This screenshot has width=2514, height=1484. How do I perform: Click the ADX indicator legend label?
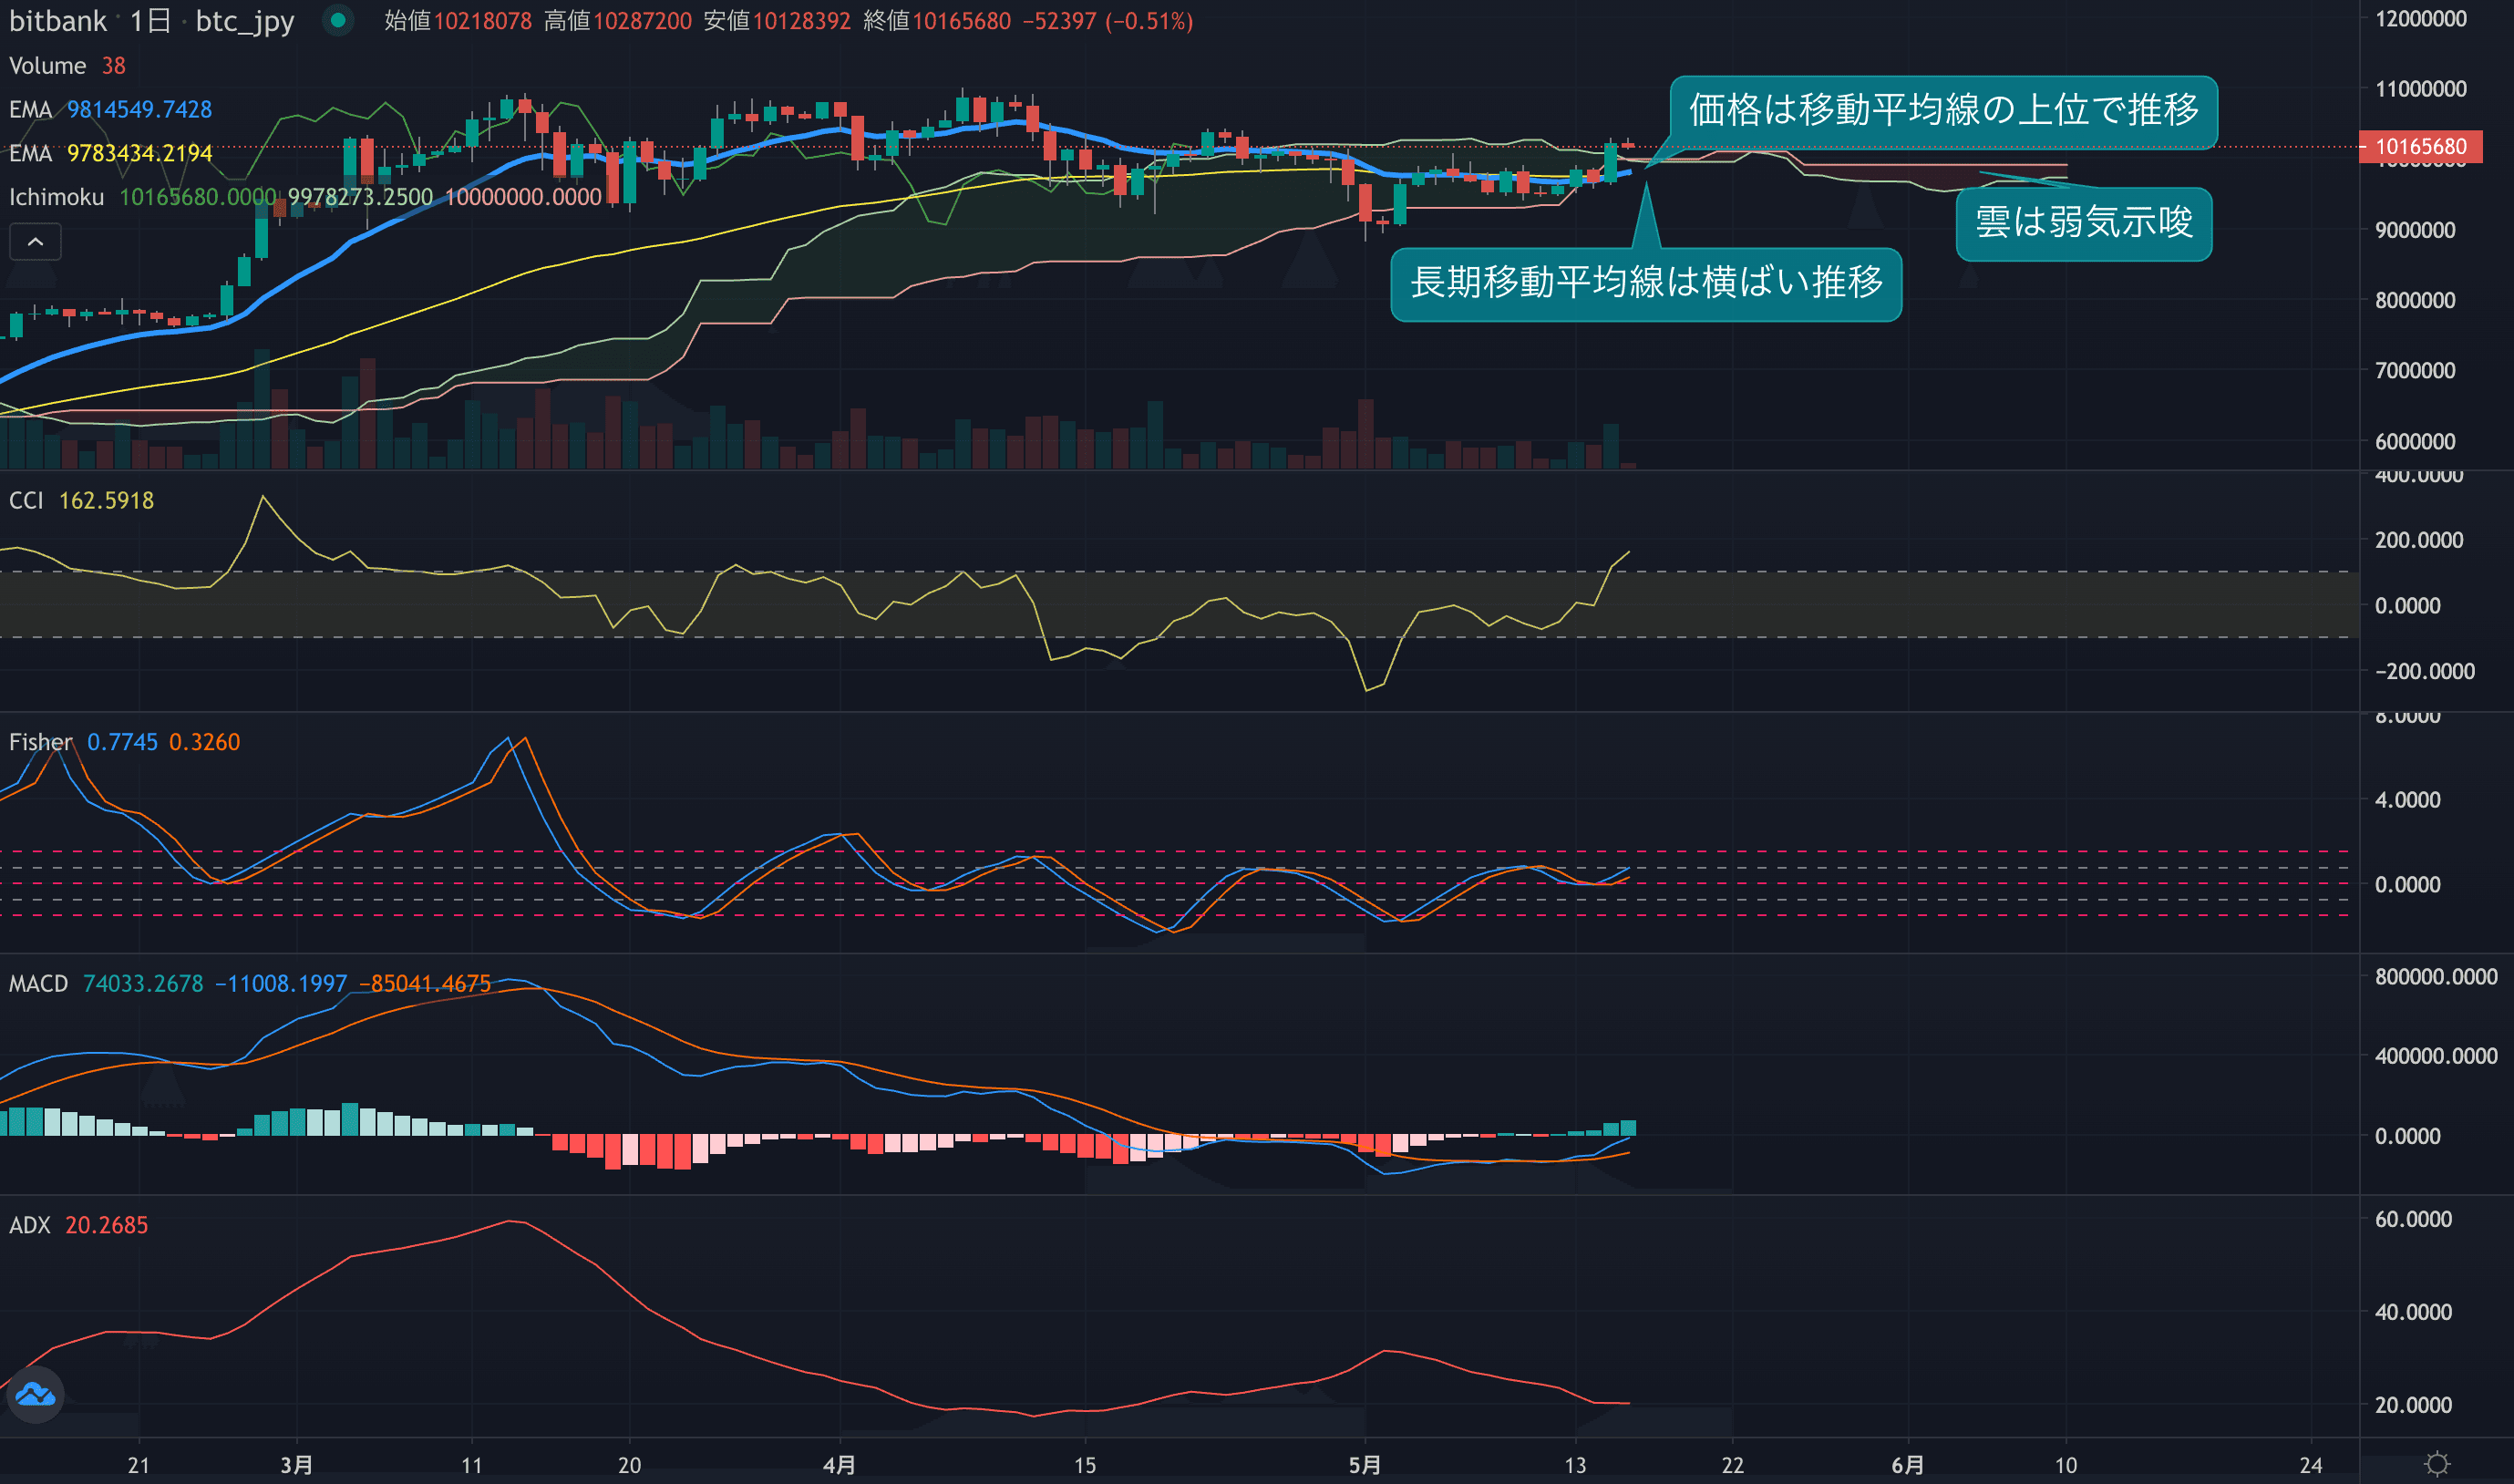point(29,1225)
